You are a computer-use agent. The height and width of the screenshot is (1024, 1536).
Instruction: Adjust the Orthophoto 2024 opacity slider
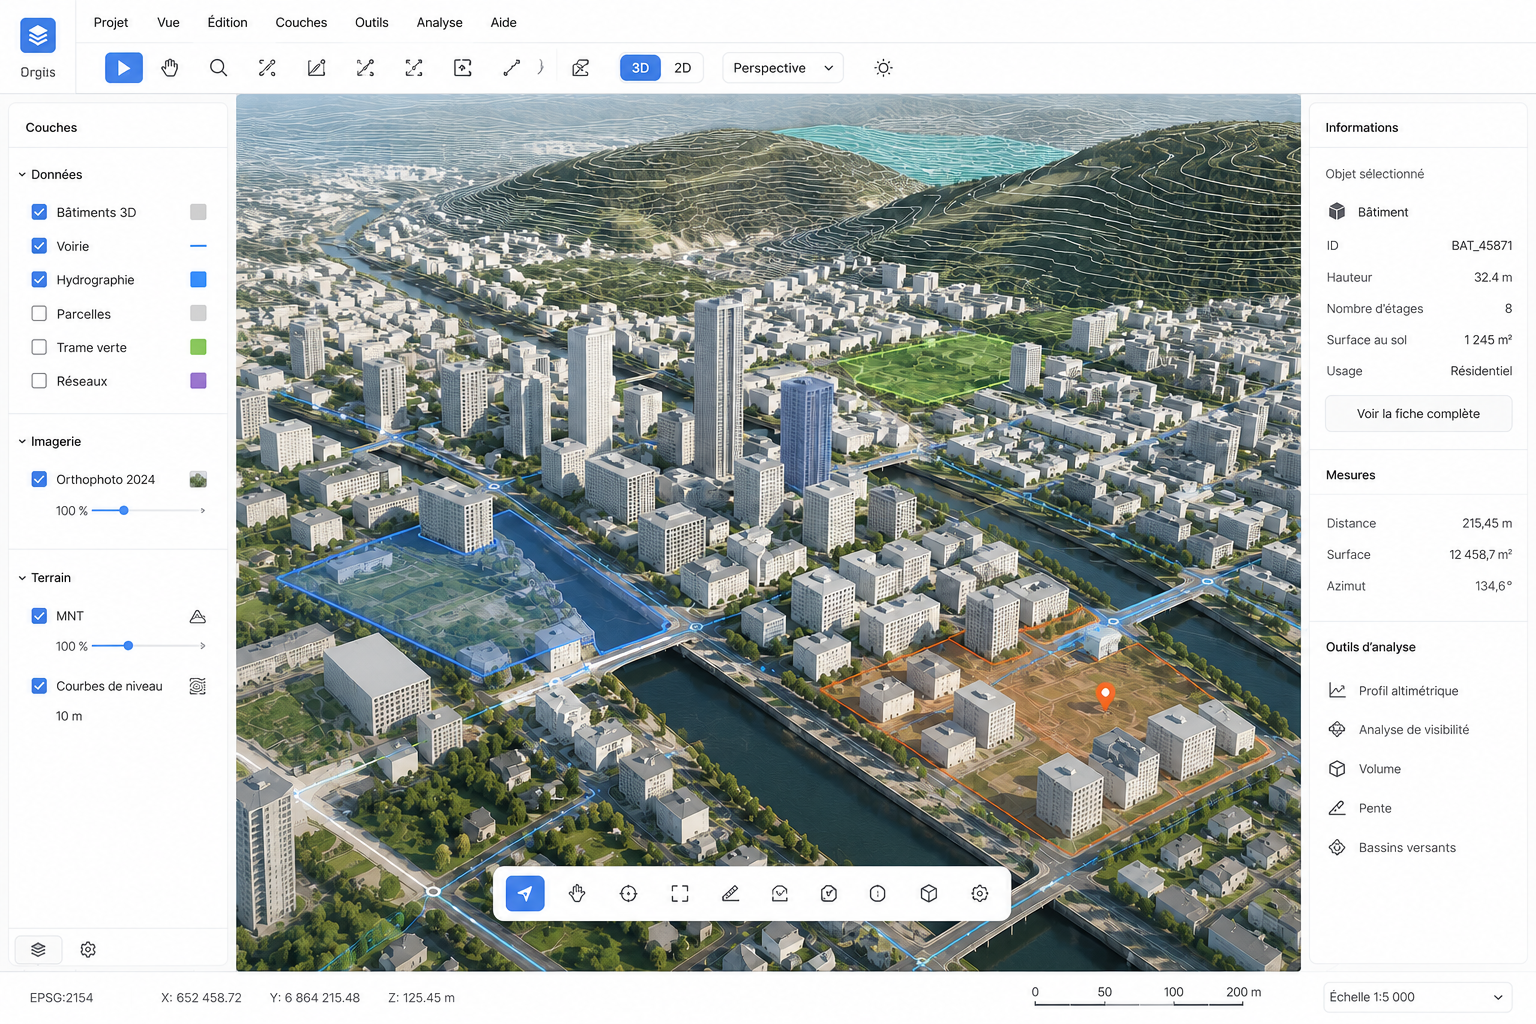click(x=124, y=510)
